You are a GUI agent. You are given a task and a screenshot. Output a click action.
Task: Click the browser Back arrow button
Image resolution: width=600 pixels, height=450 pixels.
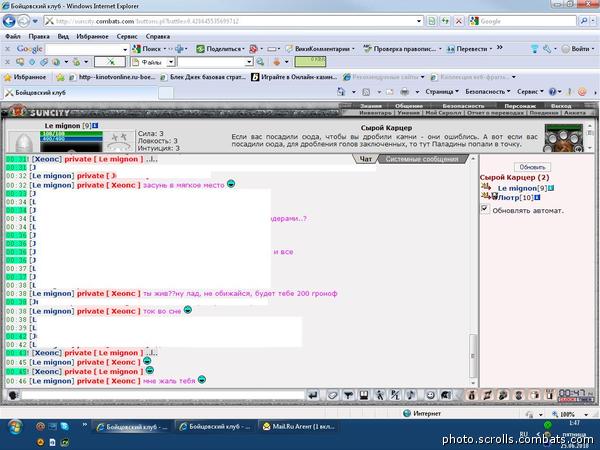[9, 21]
